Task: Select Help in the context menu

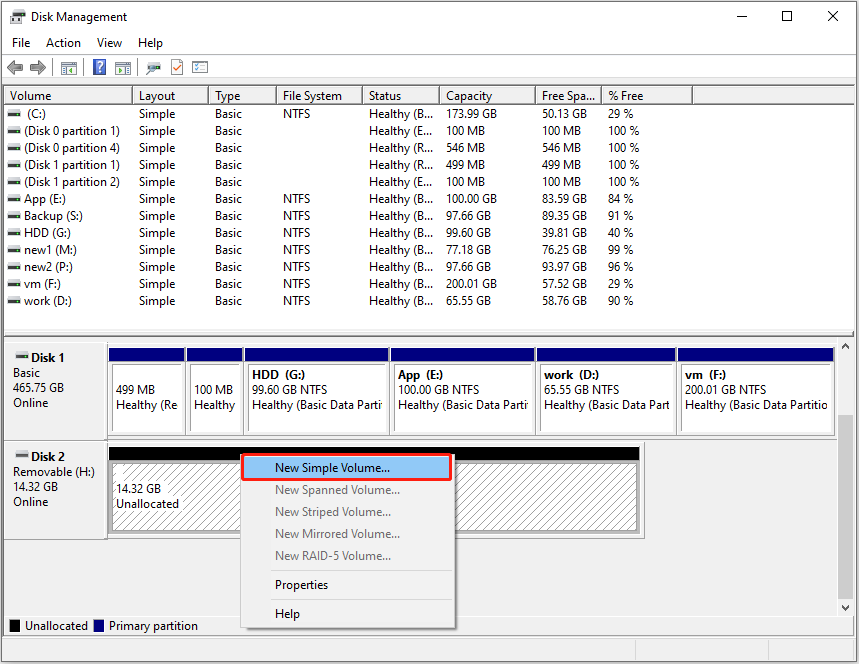Action: [x=287, y=613]
